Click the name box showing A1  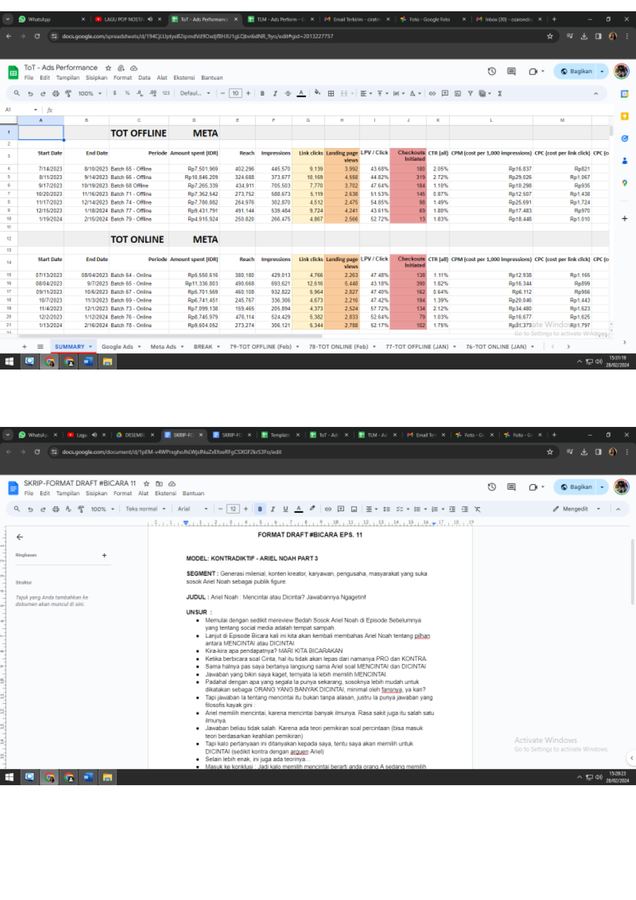pyautogui.click(x=21, y=109)
